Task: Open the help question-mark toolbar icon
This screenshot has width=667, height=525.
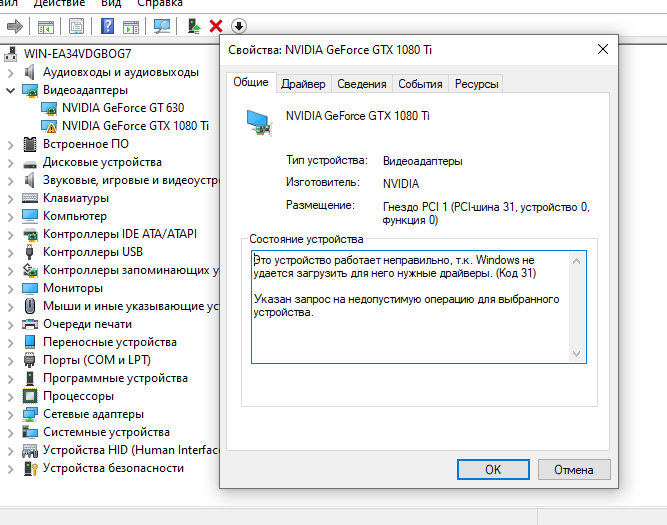Action: click(107, 26)
